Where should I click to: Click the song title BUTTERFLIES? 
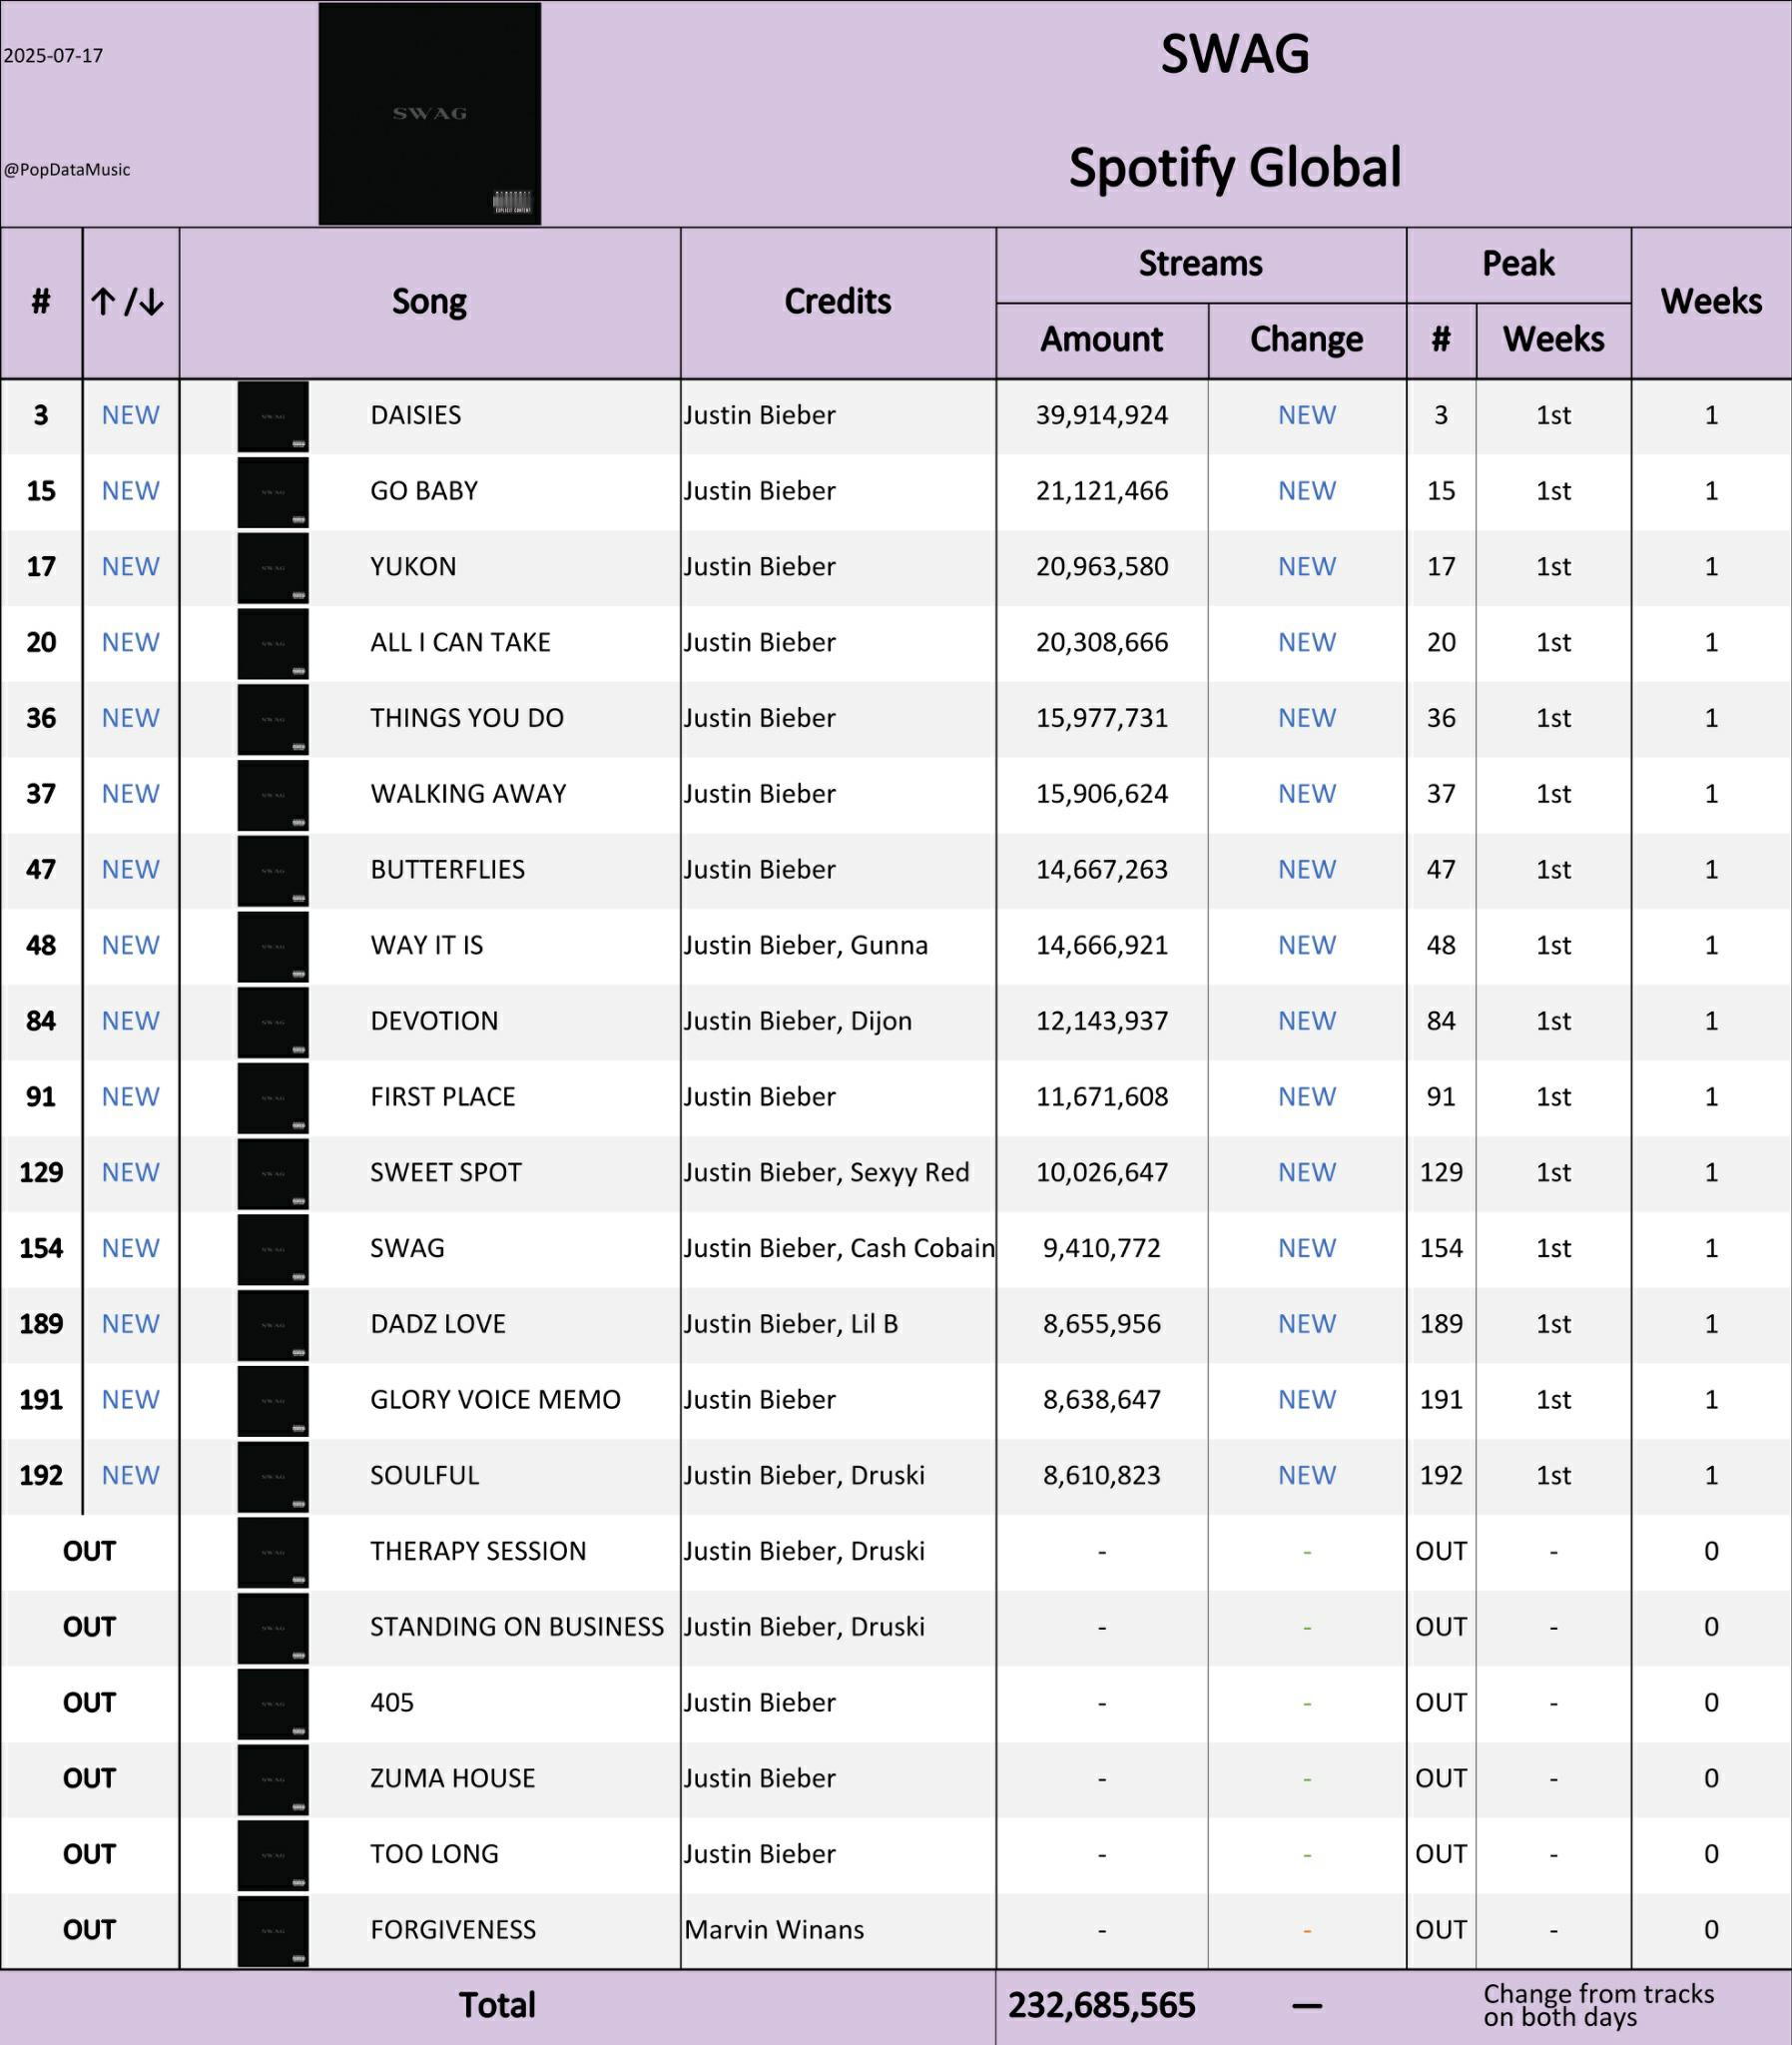[x=447, y=870]
